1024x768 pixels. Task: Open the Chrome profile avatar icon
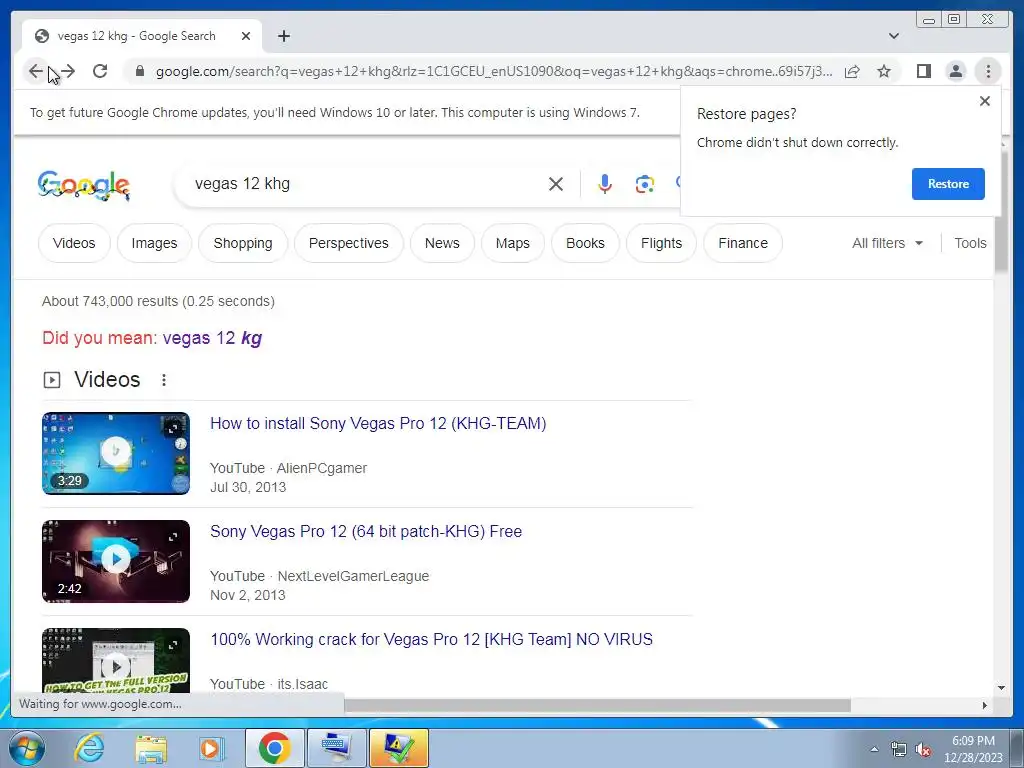tap(955, 71)
